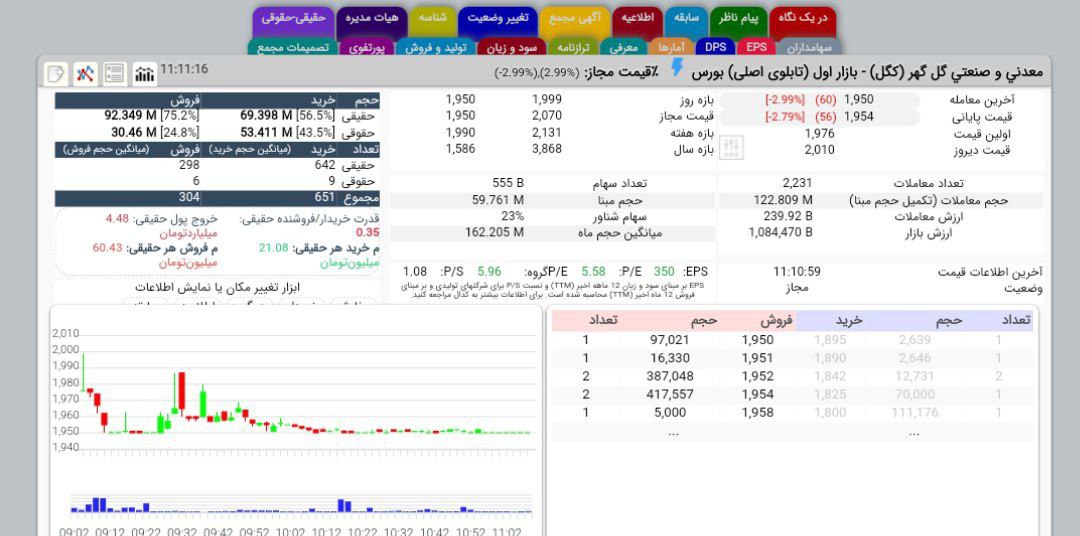Switch to the پیام ناظر tab
This screenshot has width=1080, height=536.
click(x=738, y=18)
